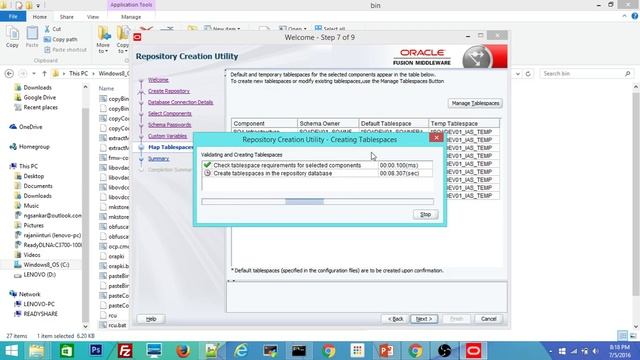The height and width of the screenshot is (360, 640).
Task: Go to Schema Passwords step link
Action: 169,125
